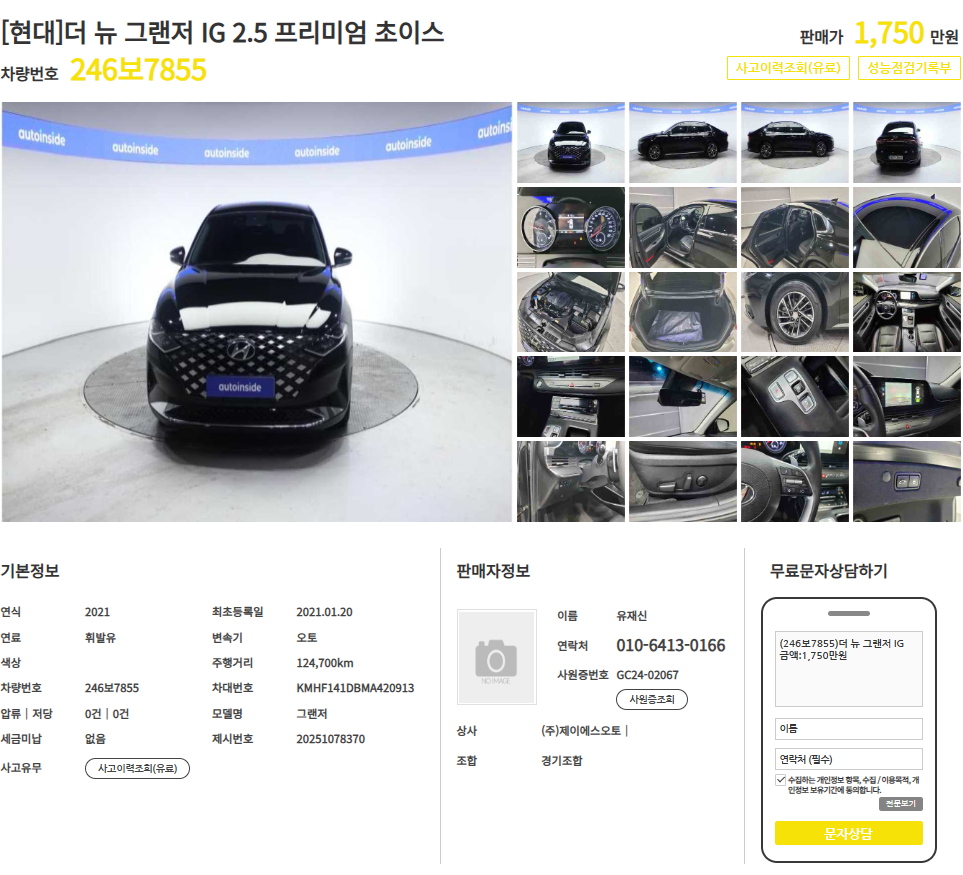Click the 사고이력조회(유료) button in the 사고유무 row
The height and width of the screenshot is (875, 963).
(138, 768)
